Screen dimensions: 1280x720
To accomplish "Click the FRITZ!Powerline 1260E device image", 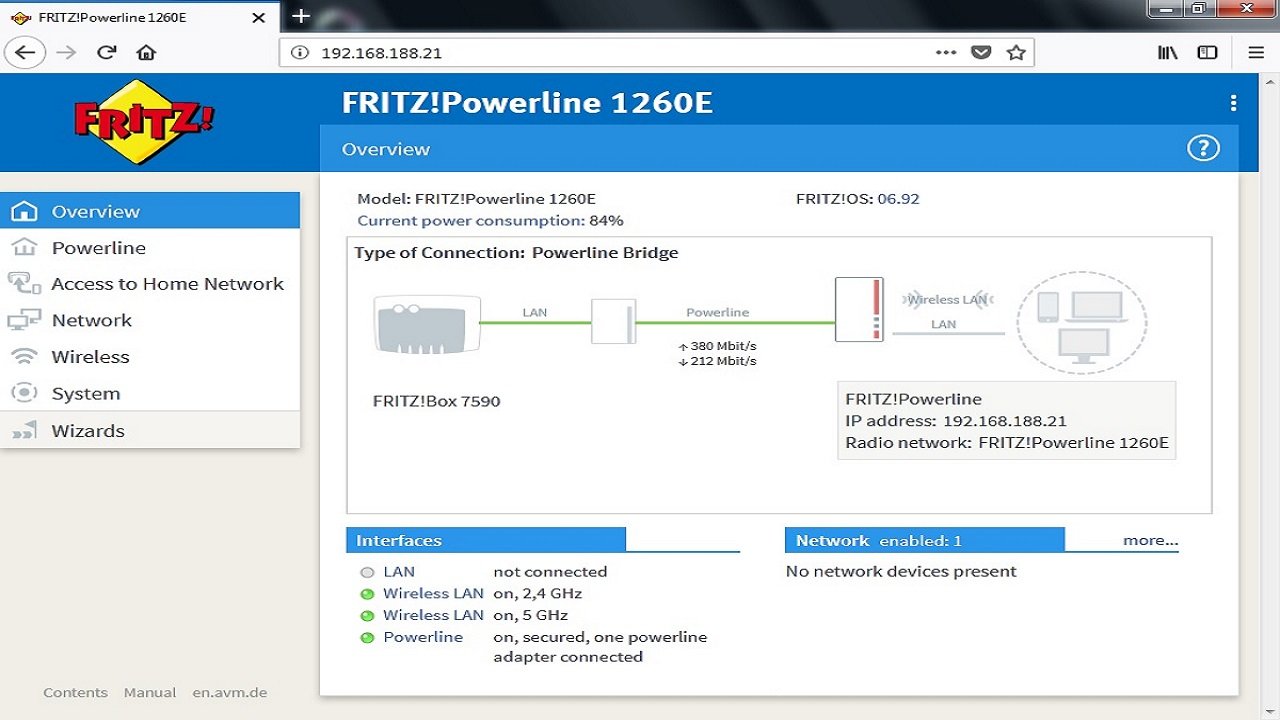I will (859, 309).
